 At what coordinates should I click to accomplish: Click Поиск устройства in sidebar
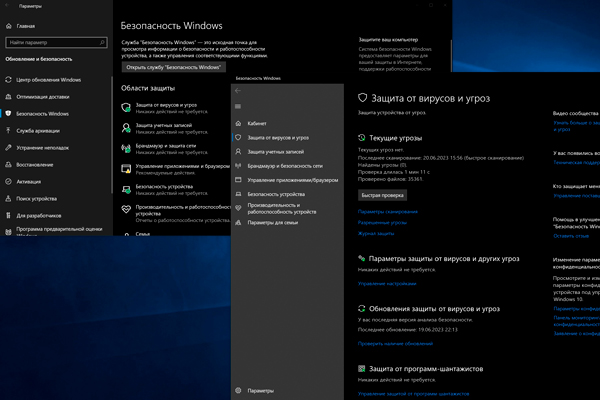tap(37, 199)
